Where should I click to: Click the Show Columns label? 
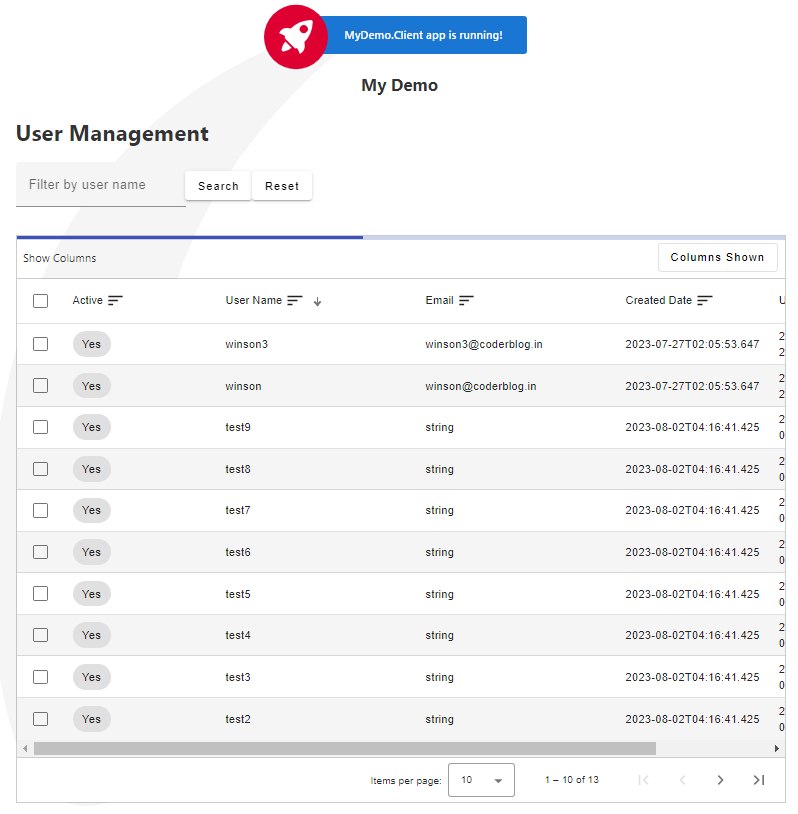[x=60, y=258]
